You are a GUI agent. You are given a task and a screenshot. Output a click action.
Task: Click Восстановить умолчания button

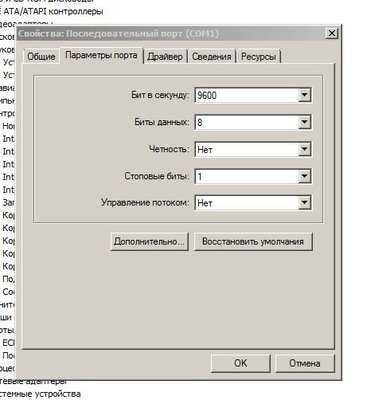pos(253,241)
